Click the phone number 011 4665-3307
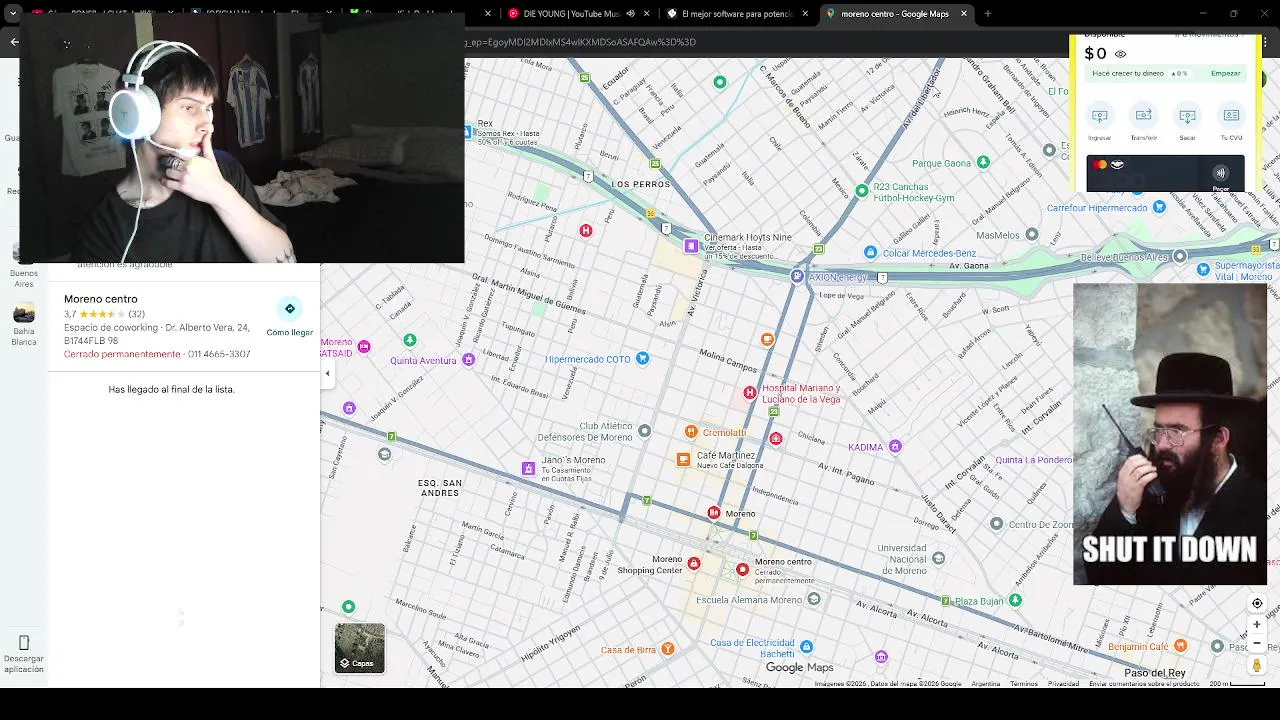Screen dimensions: 1280x720 point(219,354)
